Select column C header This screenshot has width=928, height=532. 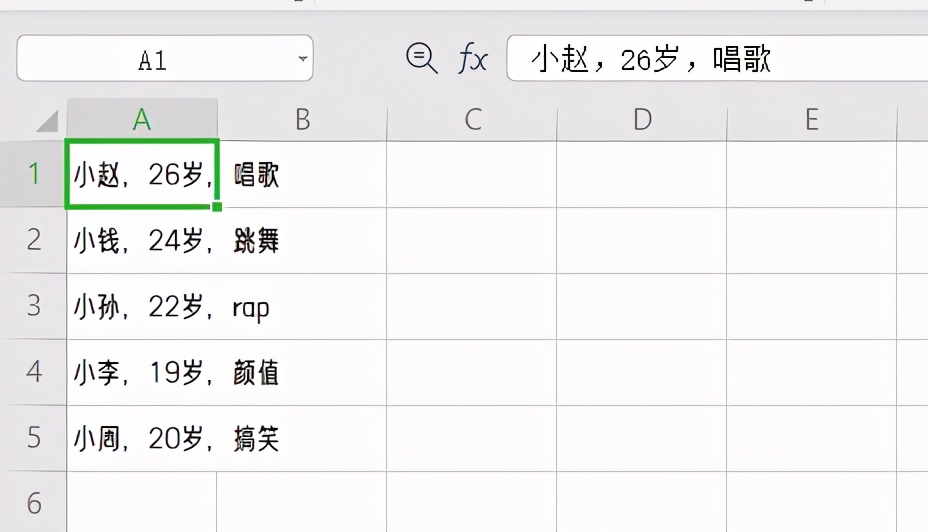(472, 120)
